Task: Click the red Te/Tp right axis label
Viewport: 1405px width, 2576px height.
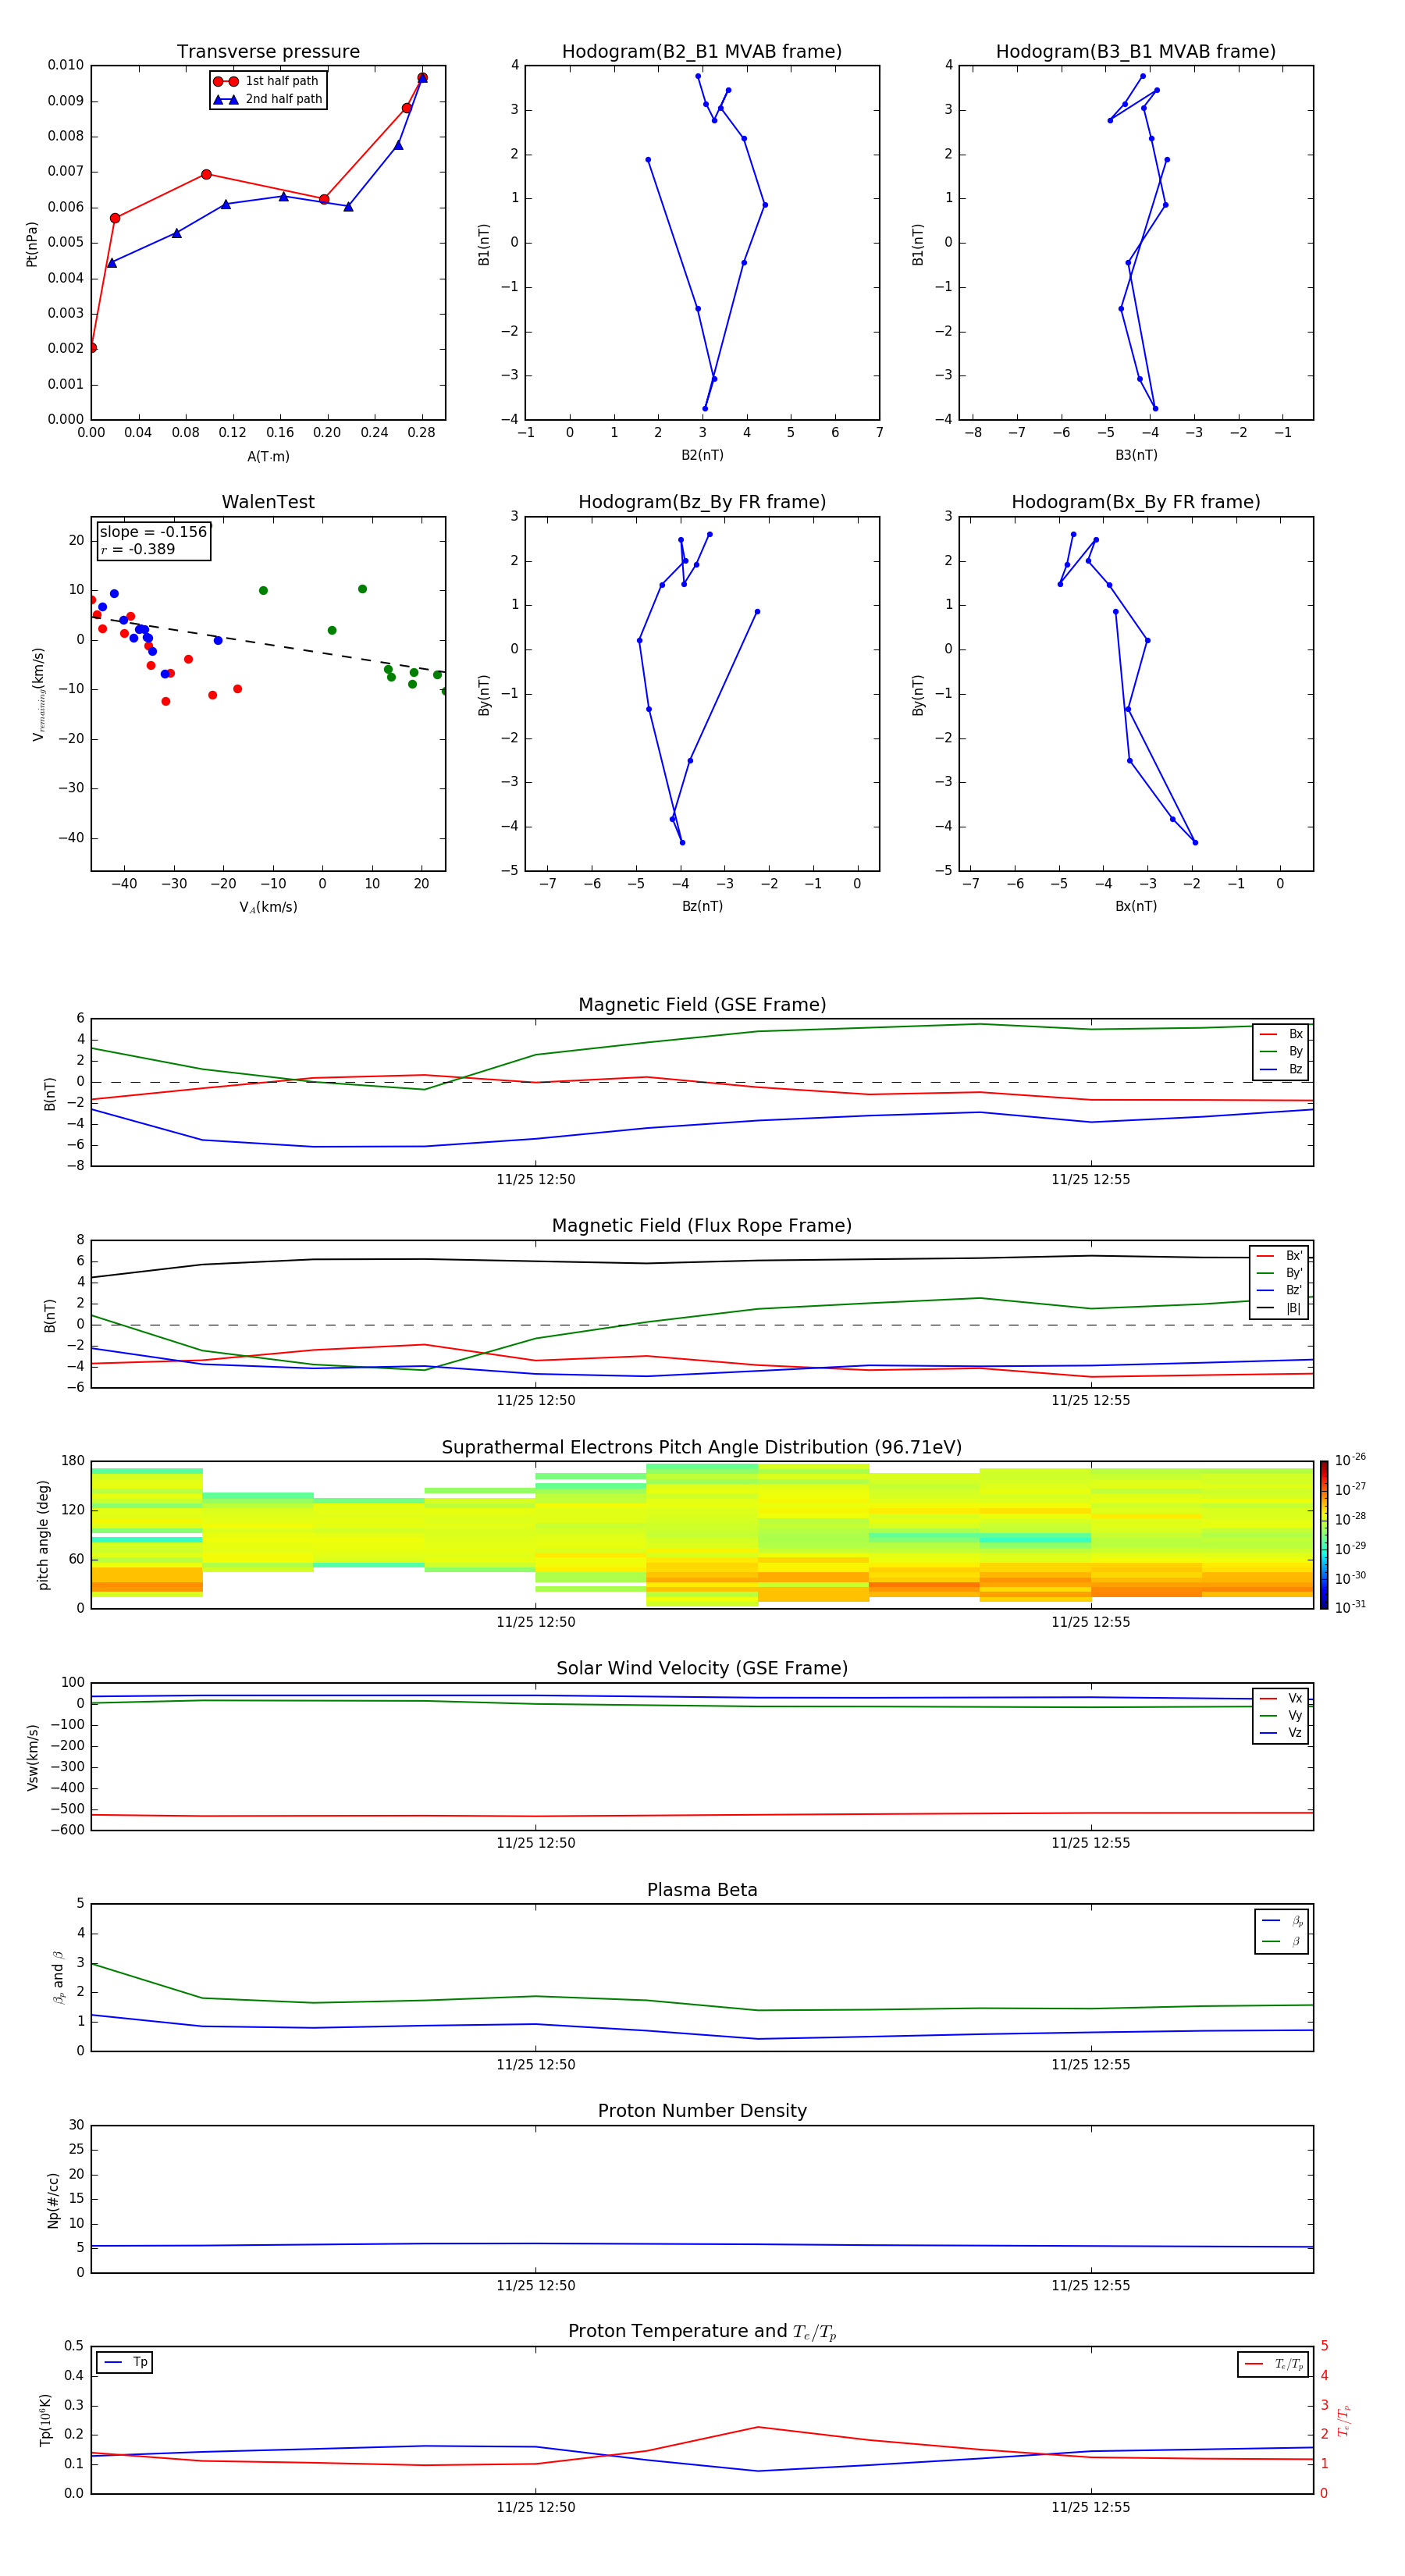Action: (x=1344, y=2420)
